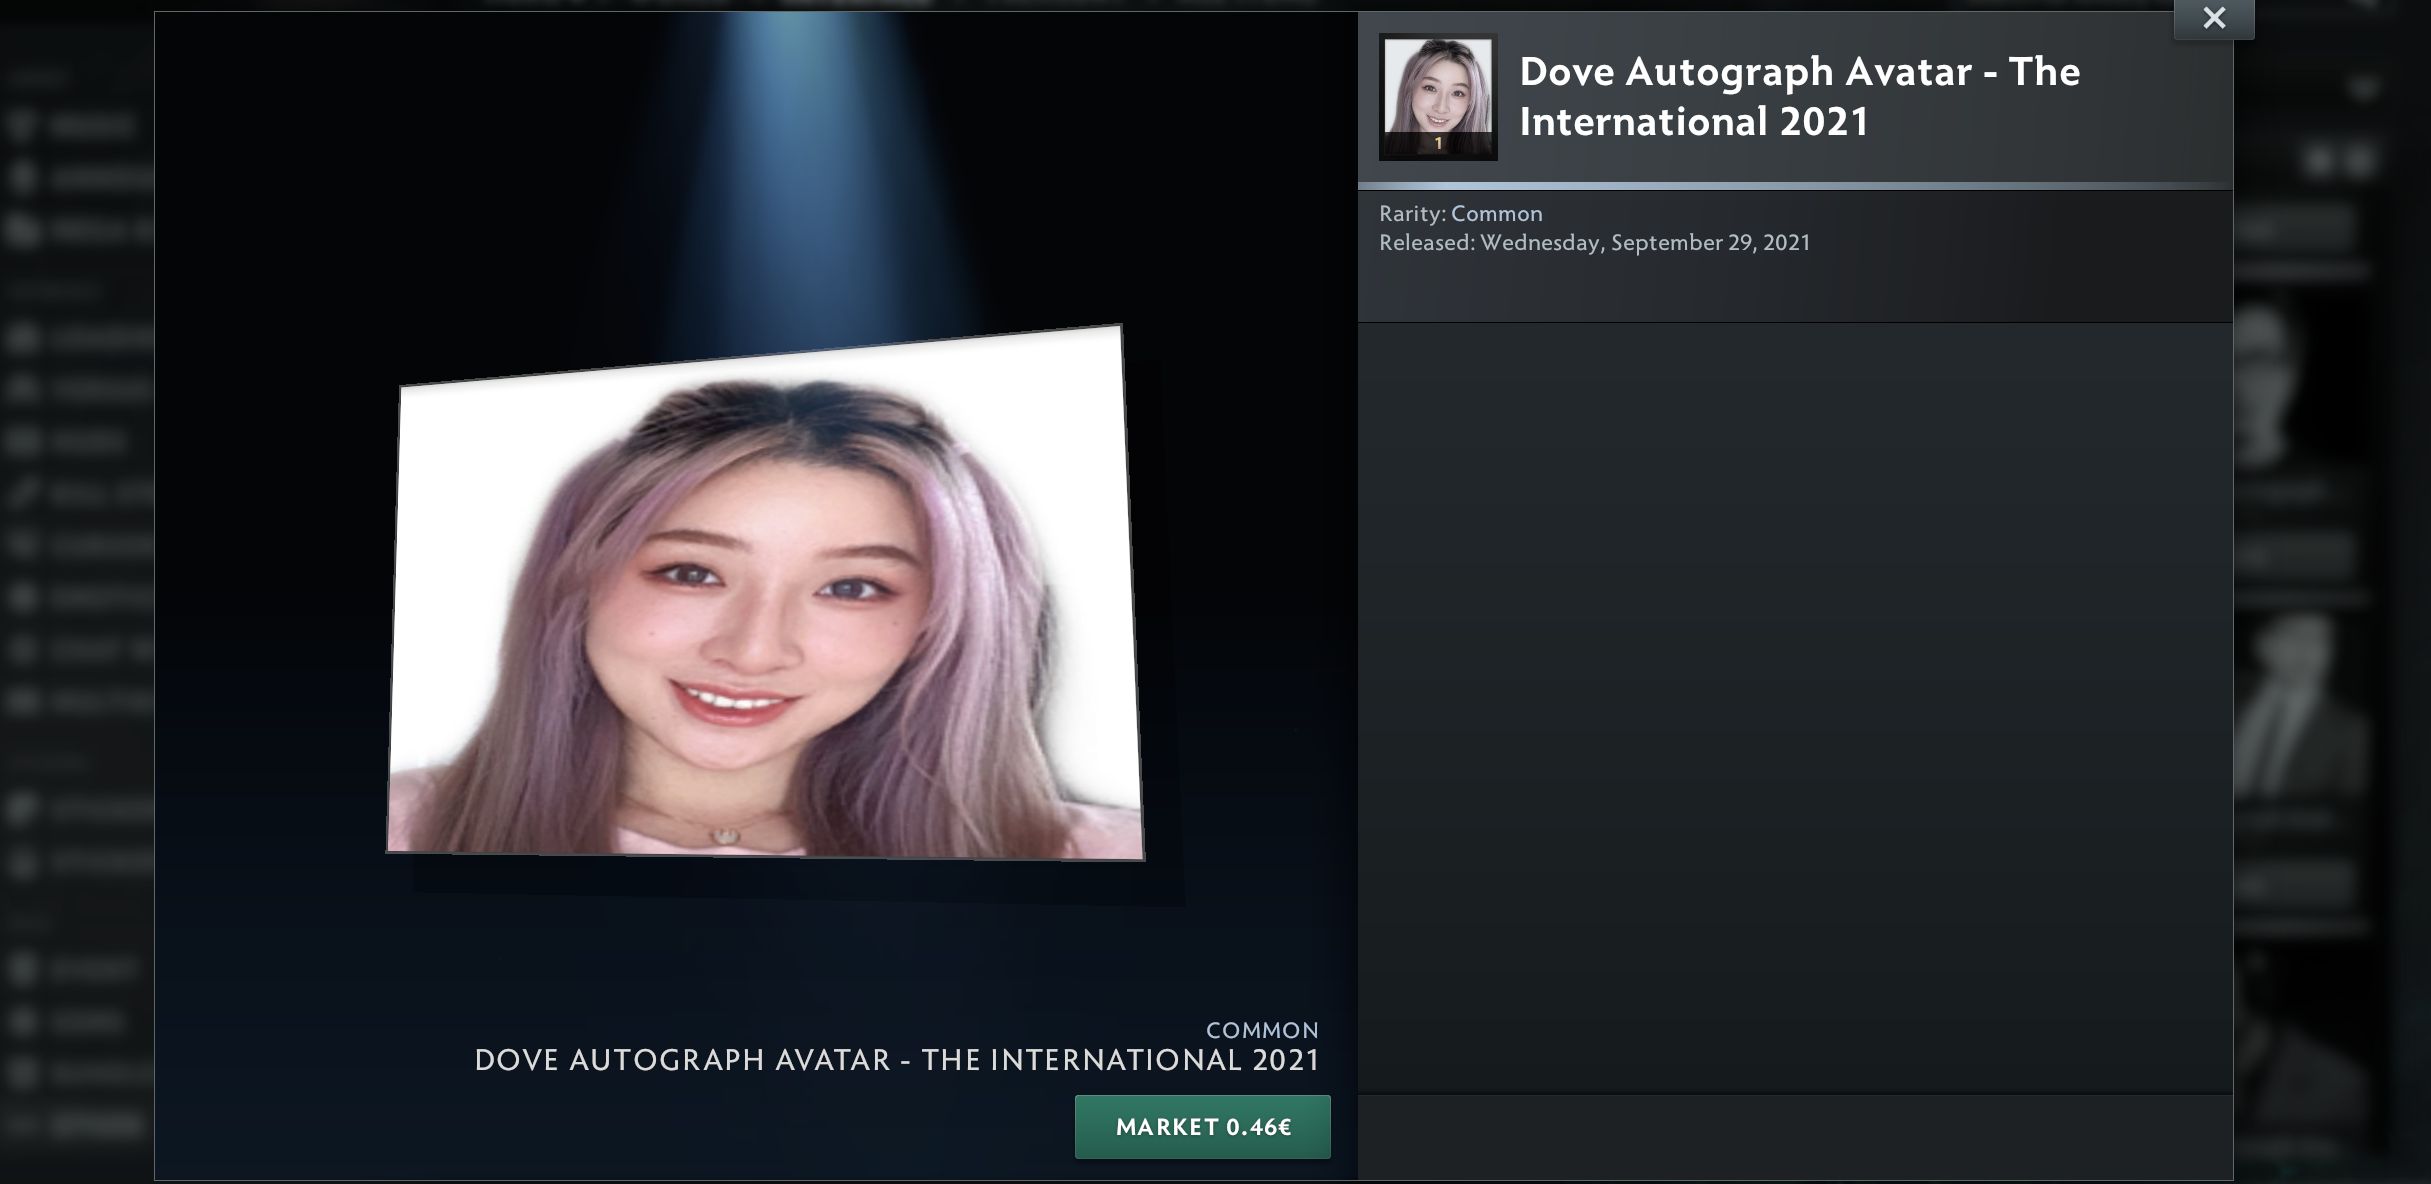Click the uppercase item name caption at bottom

(x=897, y=1060)
